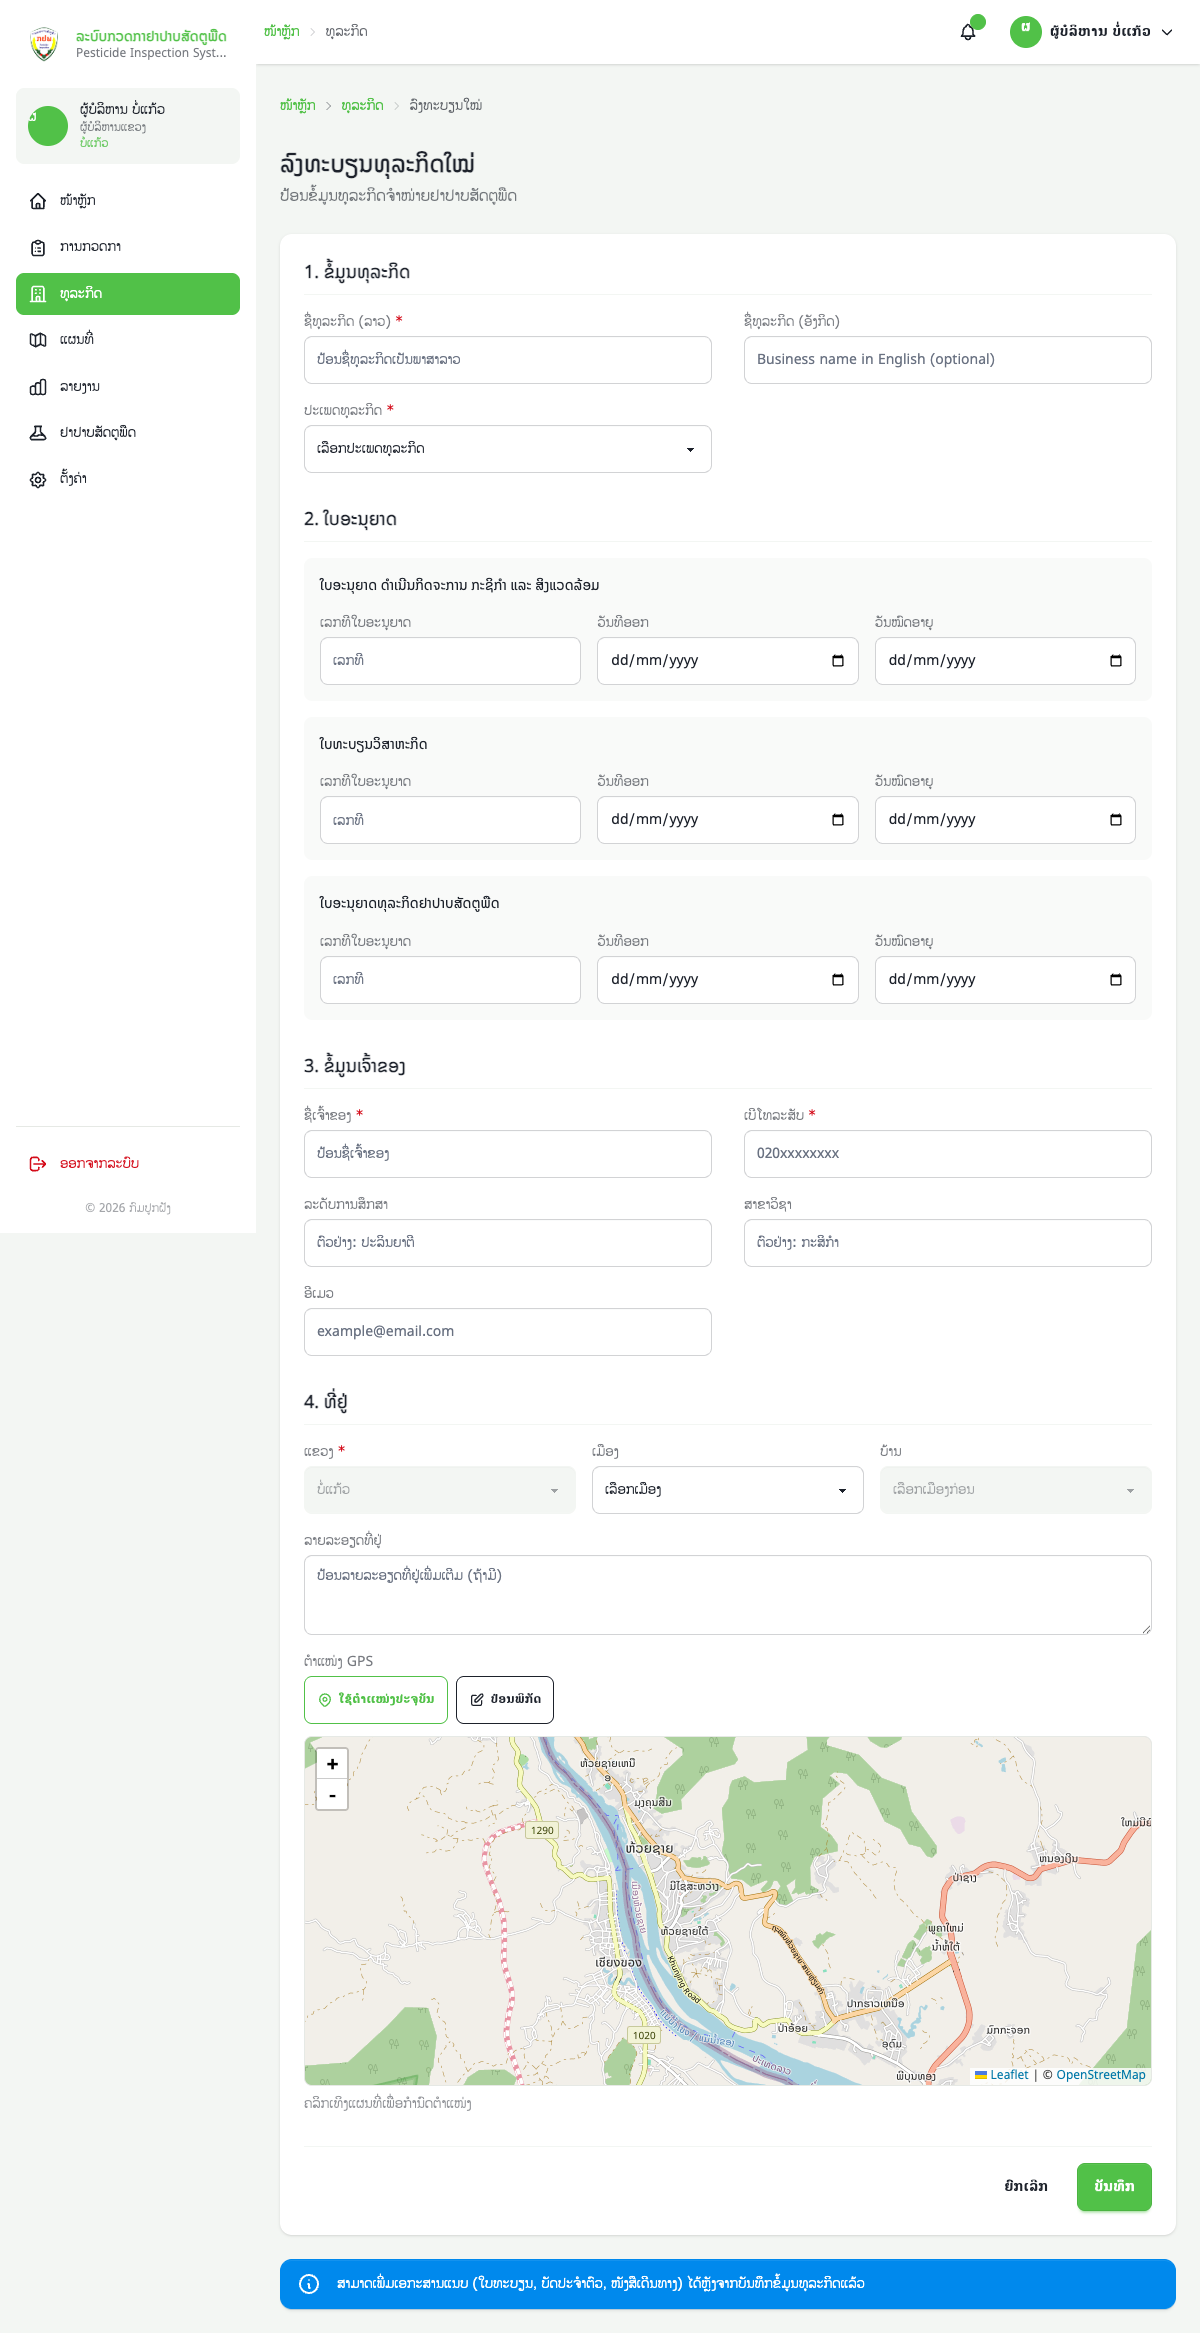The image size is (1200, 2333).
Task: Click the owner email input field
Action: coord(507,1332)
